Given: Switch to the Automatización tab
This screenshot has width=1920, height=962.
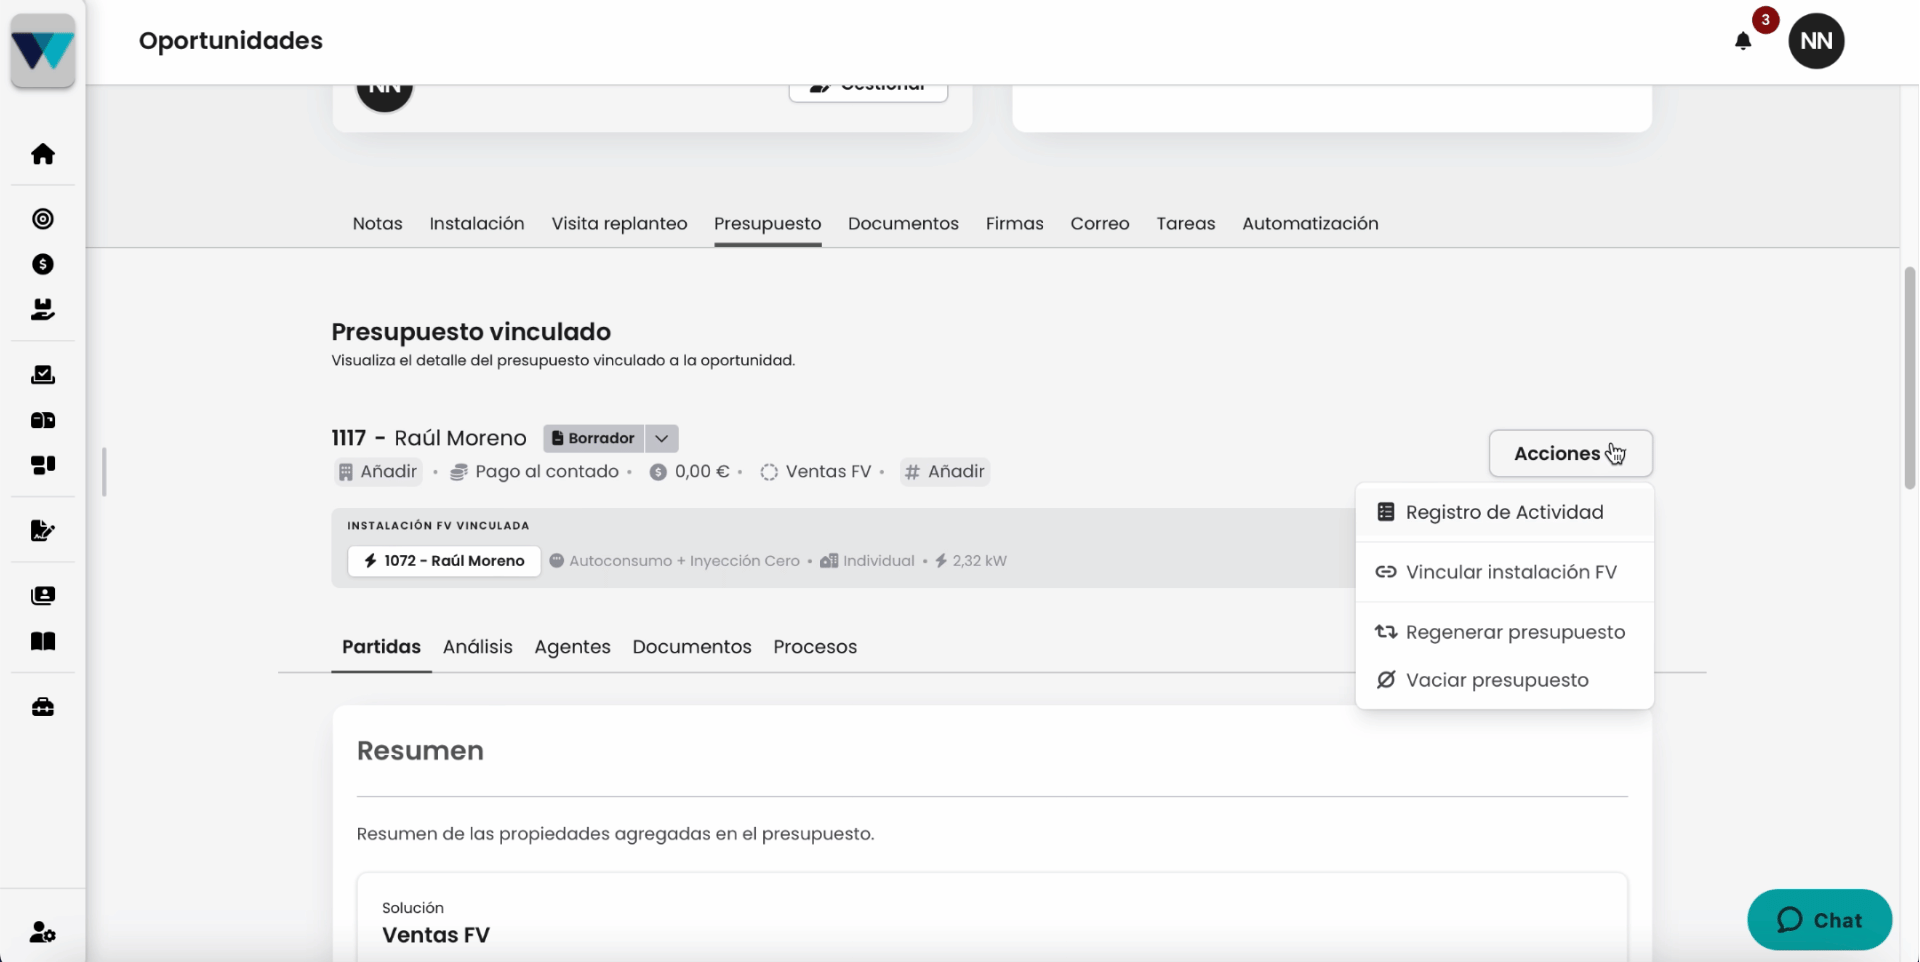Looking at the screenshot, I should point(1310,224).
